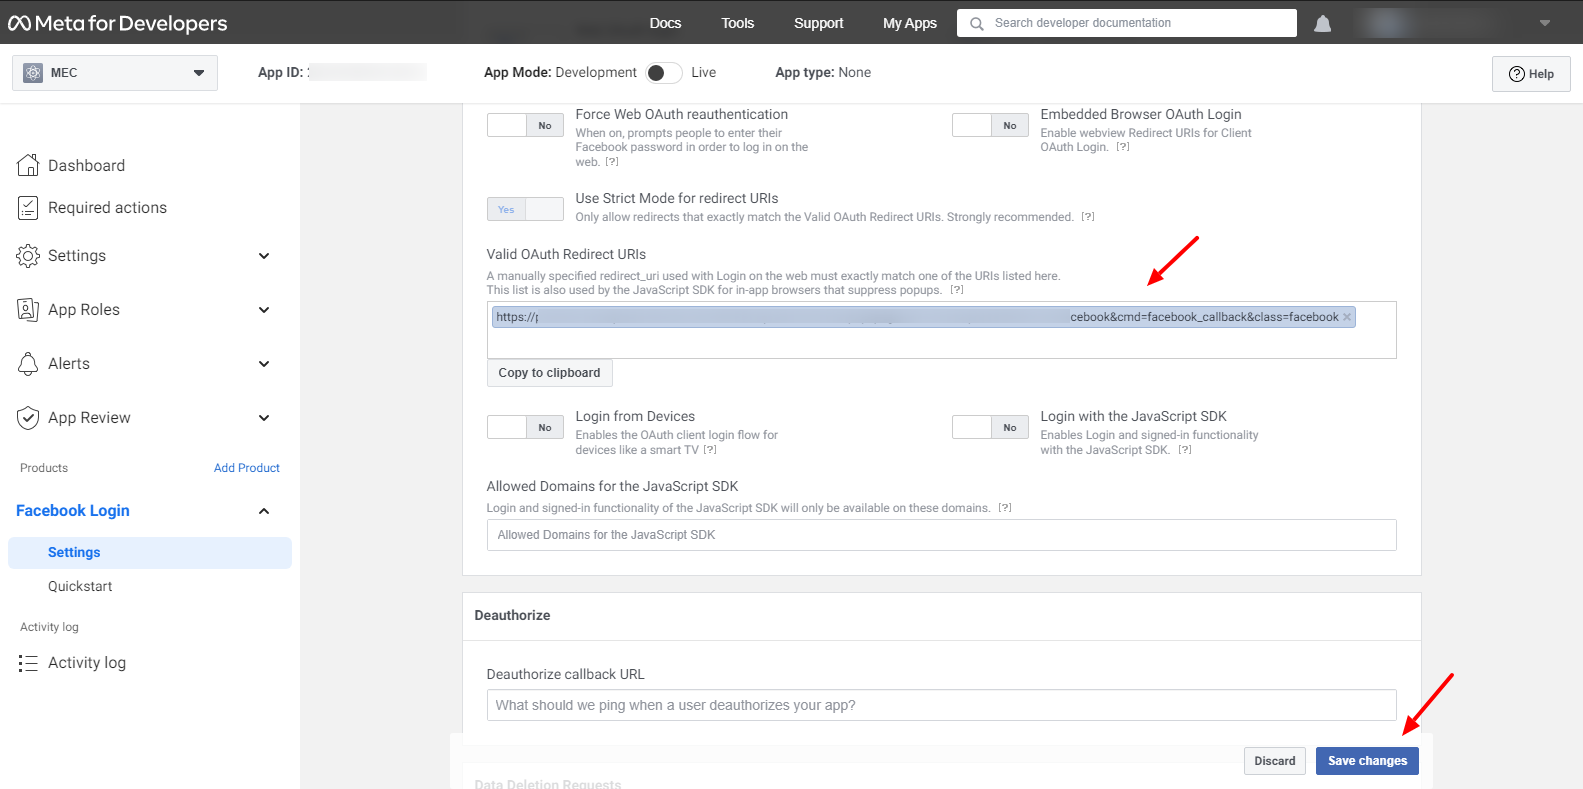The width and height of the screenshot is (1583, 789).
Task: Click the Save changes button
Action: pyautogui.click(x=1367, y=761)
